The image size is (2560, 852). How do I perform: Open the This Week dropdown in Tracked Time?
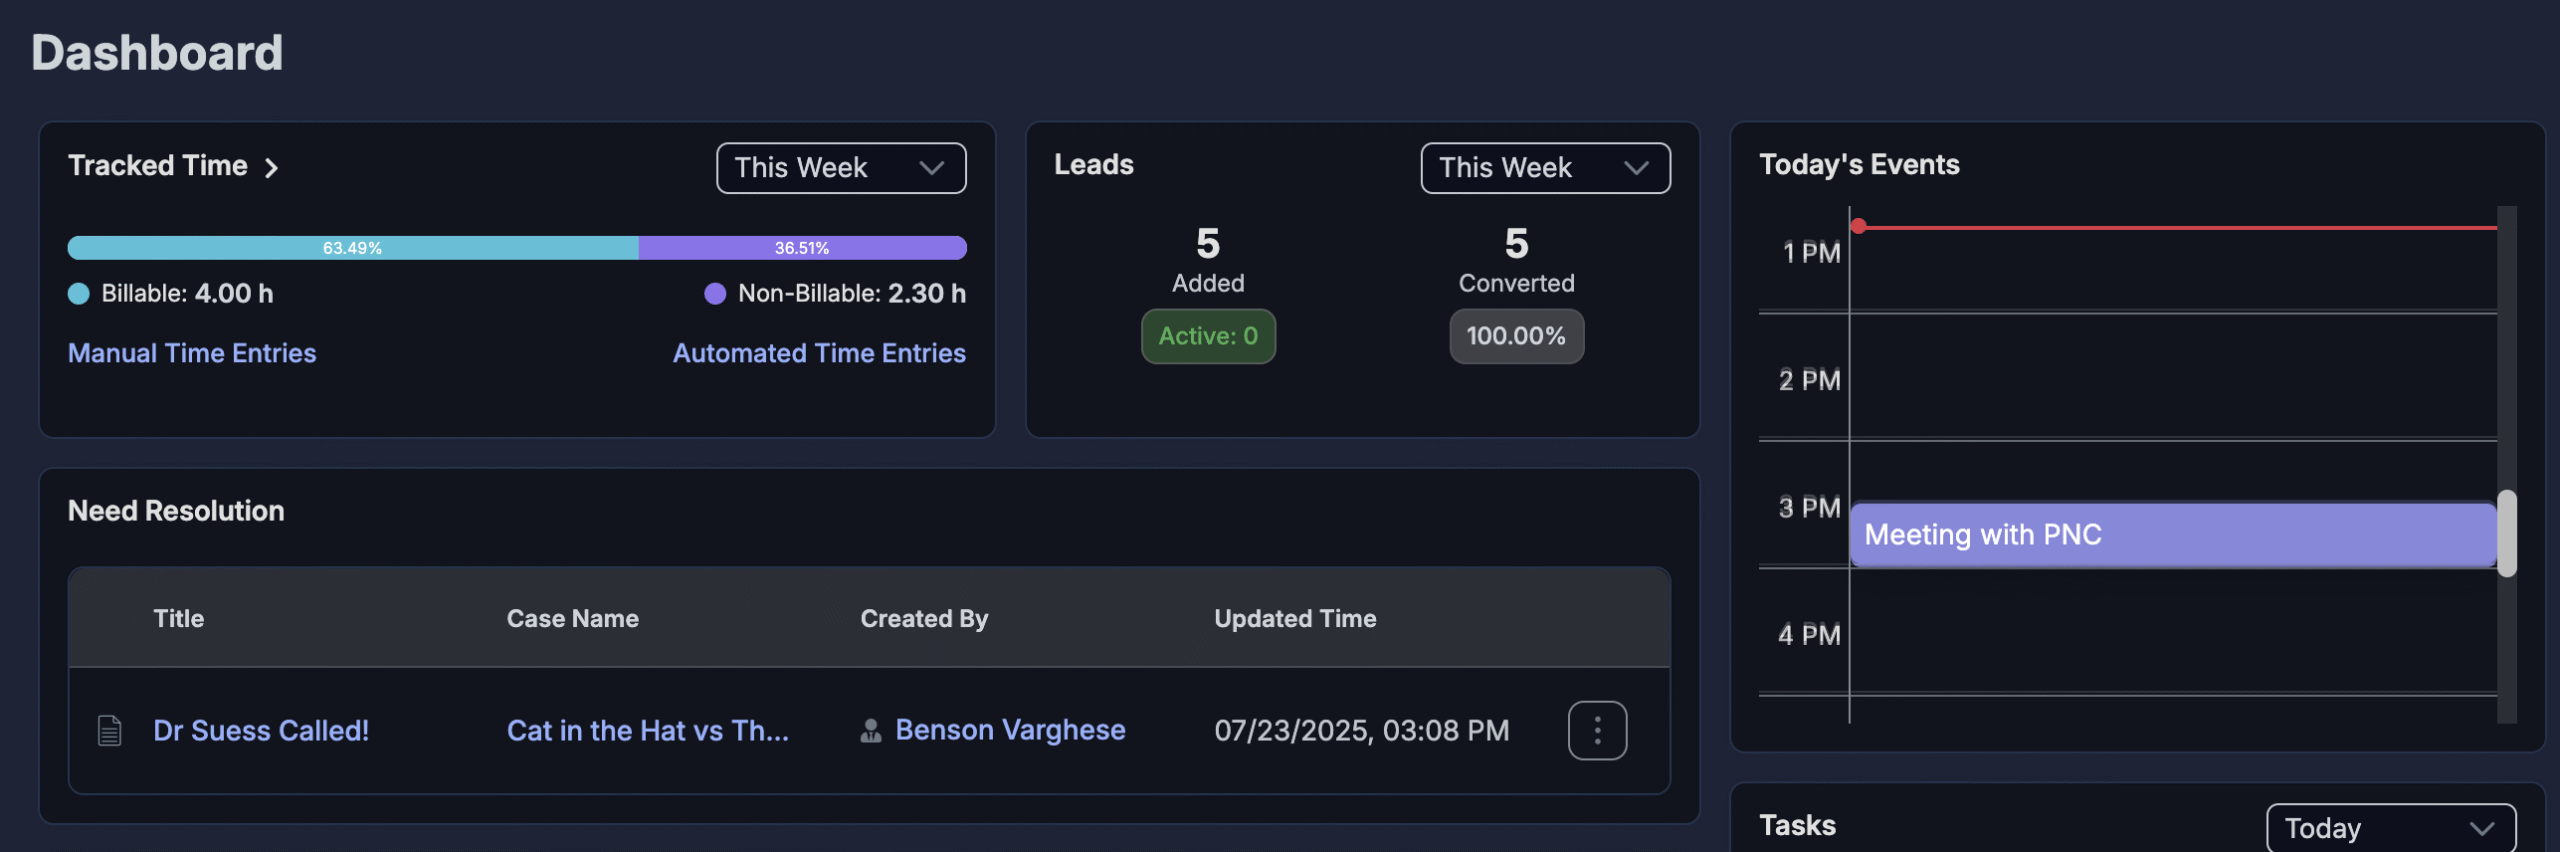point(840,167)
